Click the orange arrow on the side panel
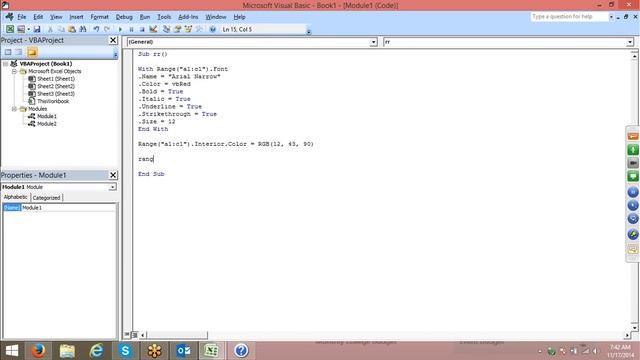 (633, 136)
